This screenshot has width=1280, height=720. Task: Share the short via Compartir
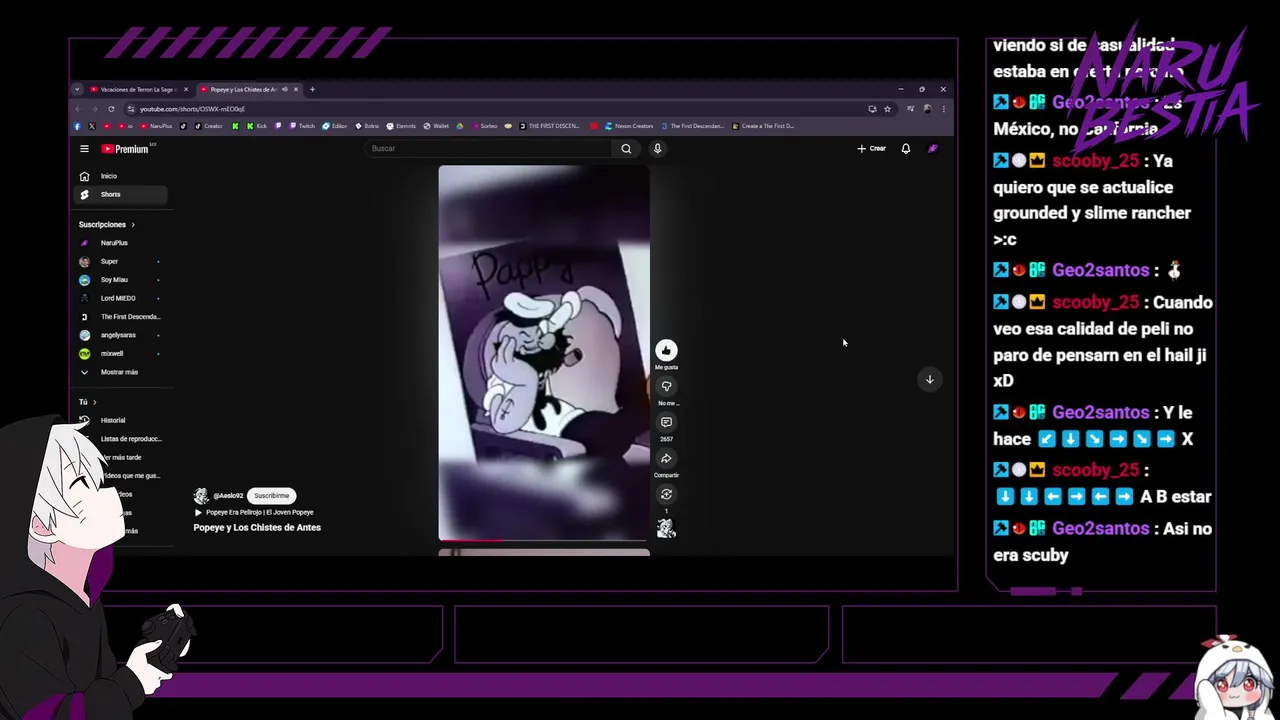666,458
